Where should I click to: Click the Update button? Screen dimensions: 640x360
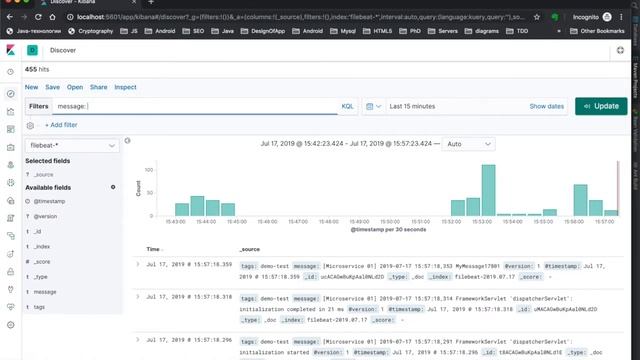tap(601, 106)
